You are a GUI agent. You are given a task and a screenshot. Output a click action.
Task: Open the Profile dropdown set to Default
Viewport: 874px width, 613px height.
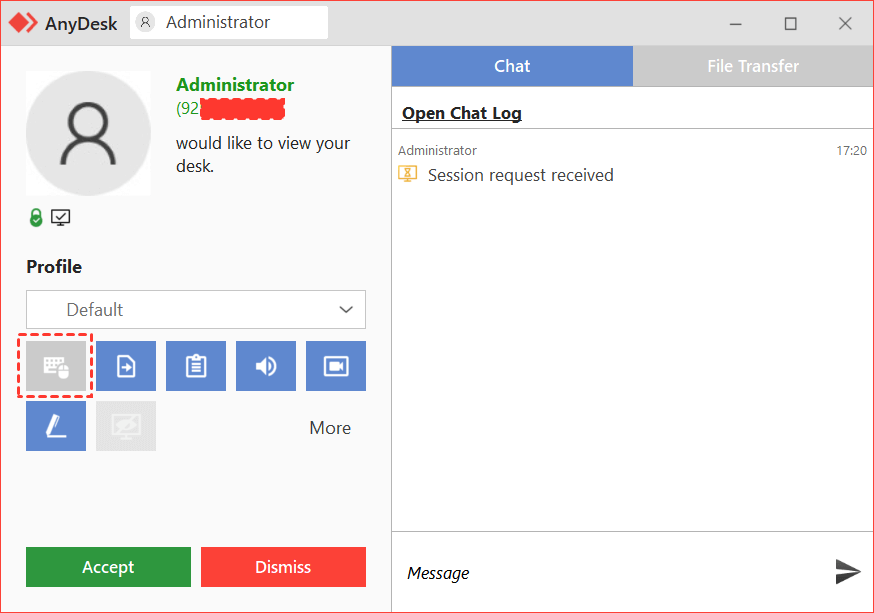coord(196,309)
